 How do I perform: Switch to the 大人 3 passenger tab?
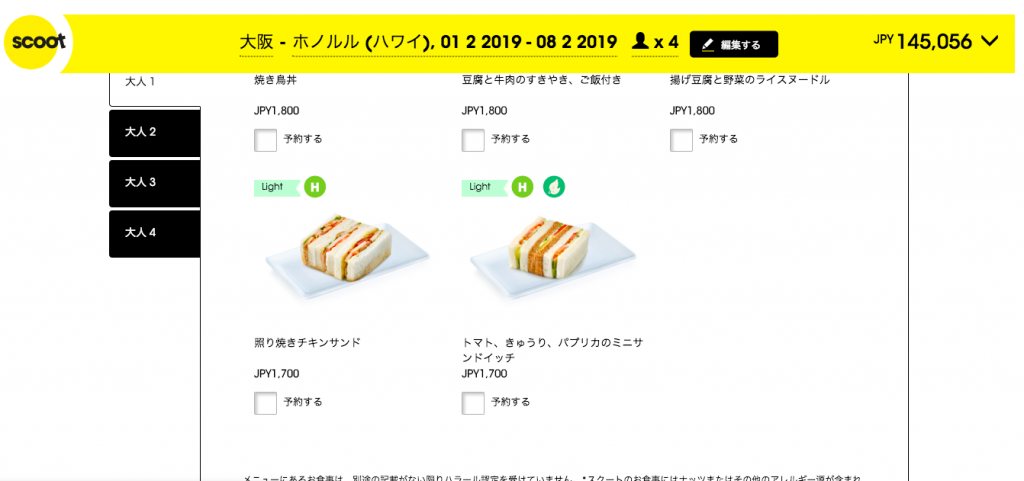click(x=155, y=183)
